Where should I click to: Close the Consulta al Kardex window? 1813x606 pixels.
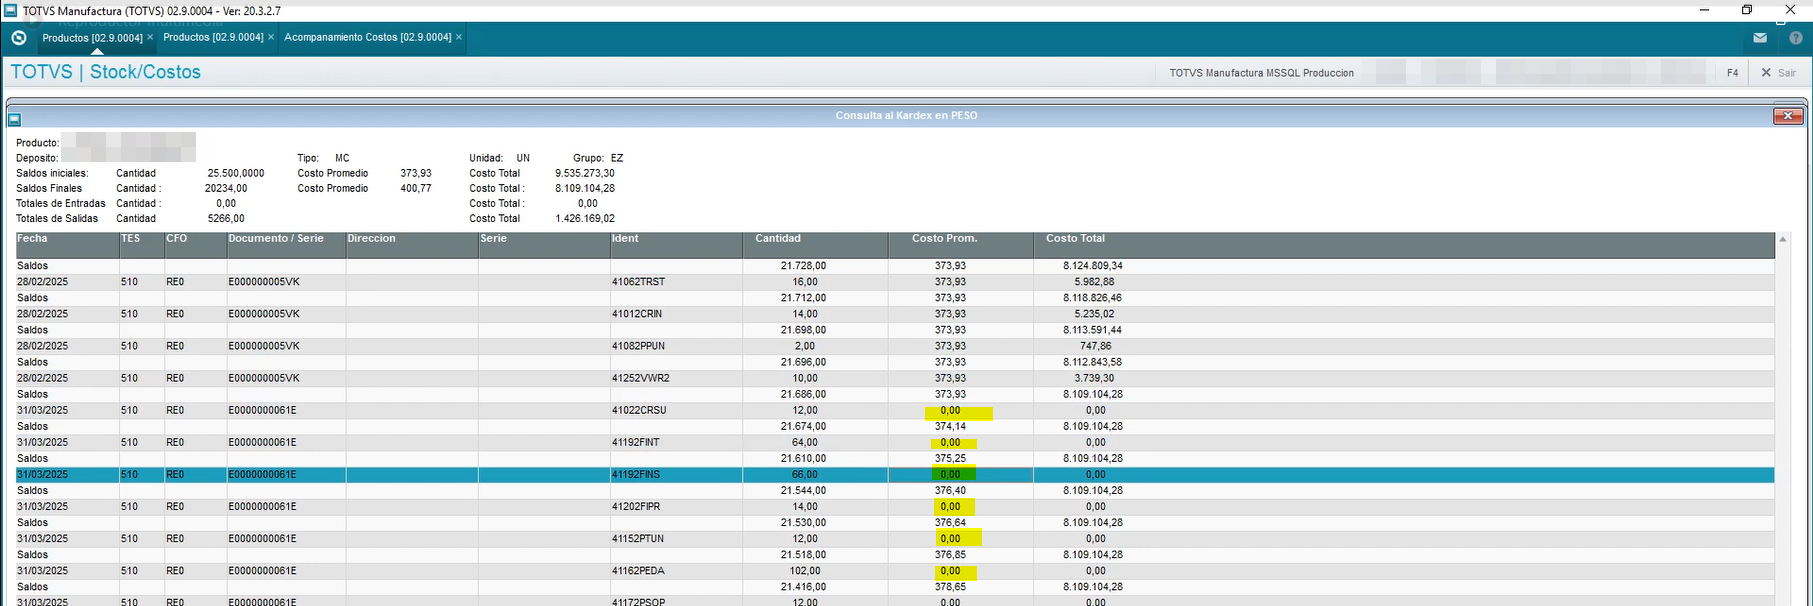point(1787,116)
